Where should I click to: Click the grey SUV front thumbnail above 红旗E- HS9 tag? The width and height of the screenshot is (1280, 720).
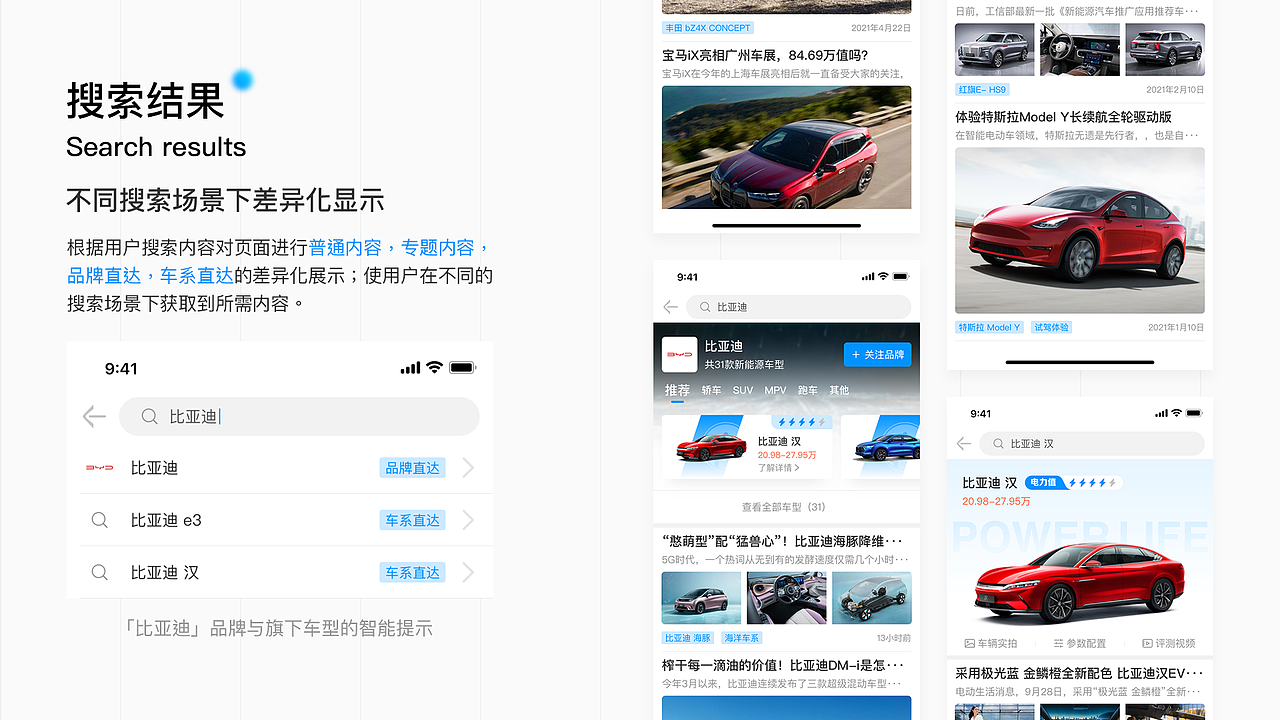click(x=995, y=50)
